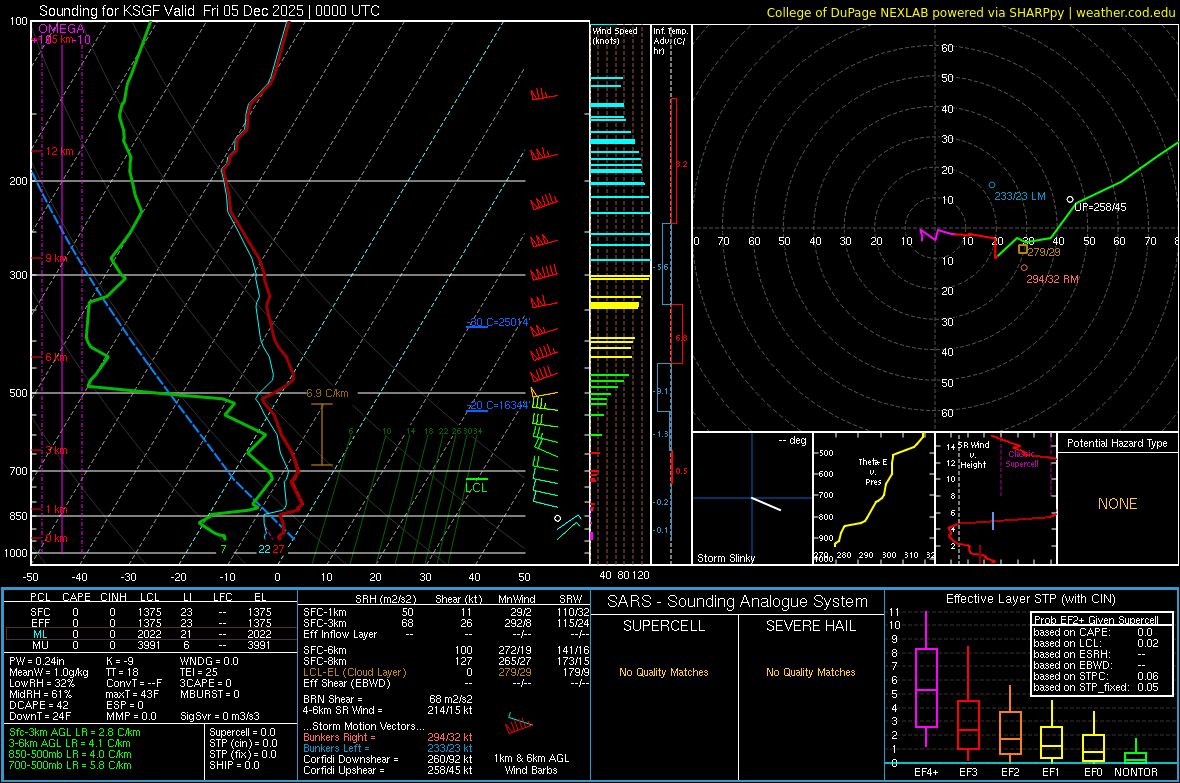Click the Wind Speed (knots) panel header
The image size is (1180, 783).
[615, 36]
